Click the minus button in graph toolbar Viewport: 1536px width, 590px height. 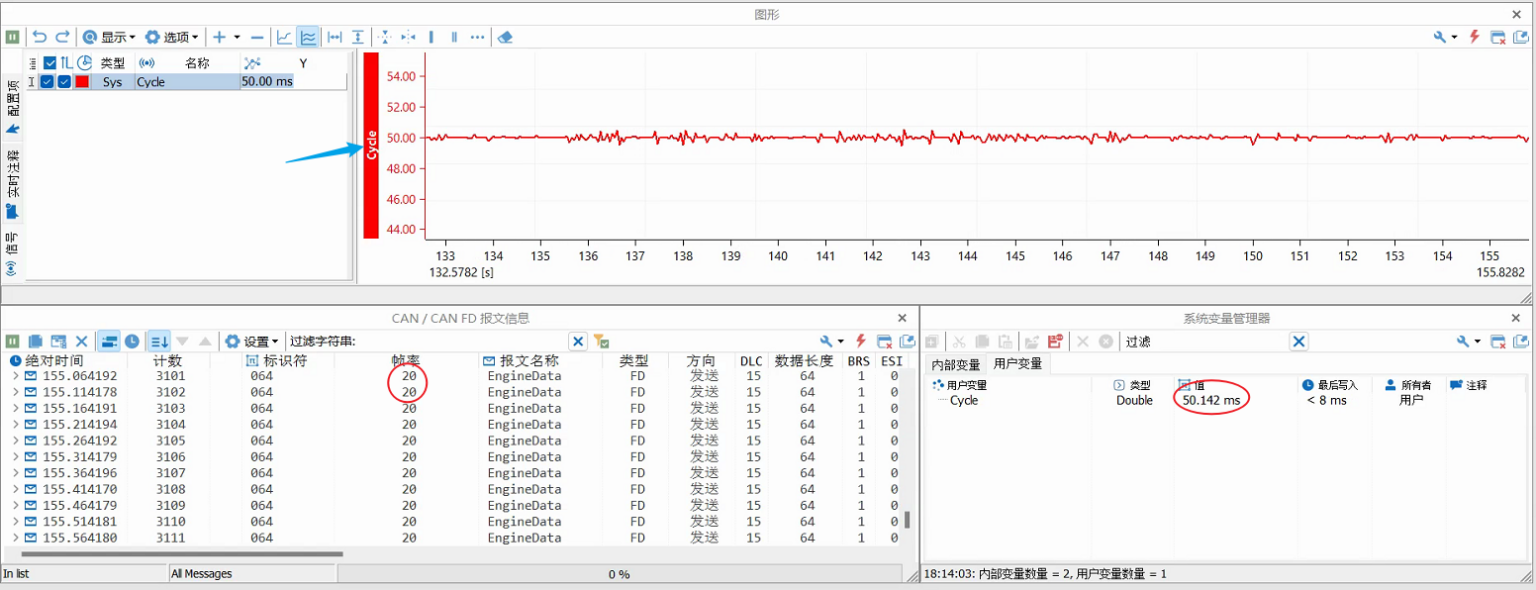256,37
